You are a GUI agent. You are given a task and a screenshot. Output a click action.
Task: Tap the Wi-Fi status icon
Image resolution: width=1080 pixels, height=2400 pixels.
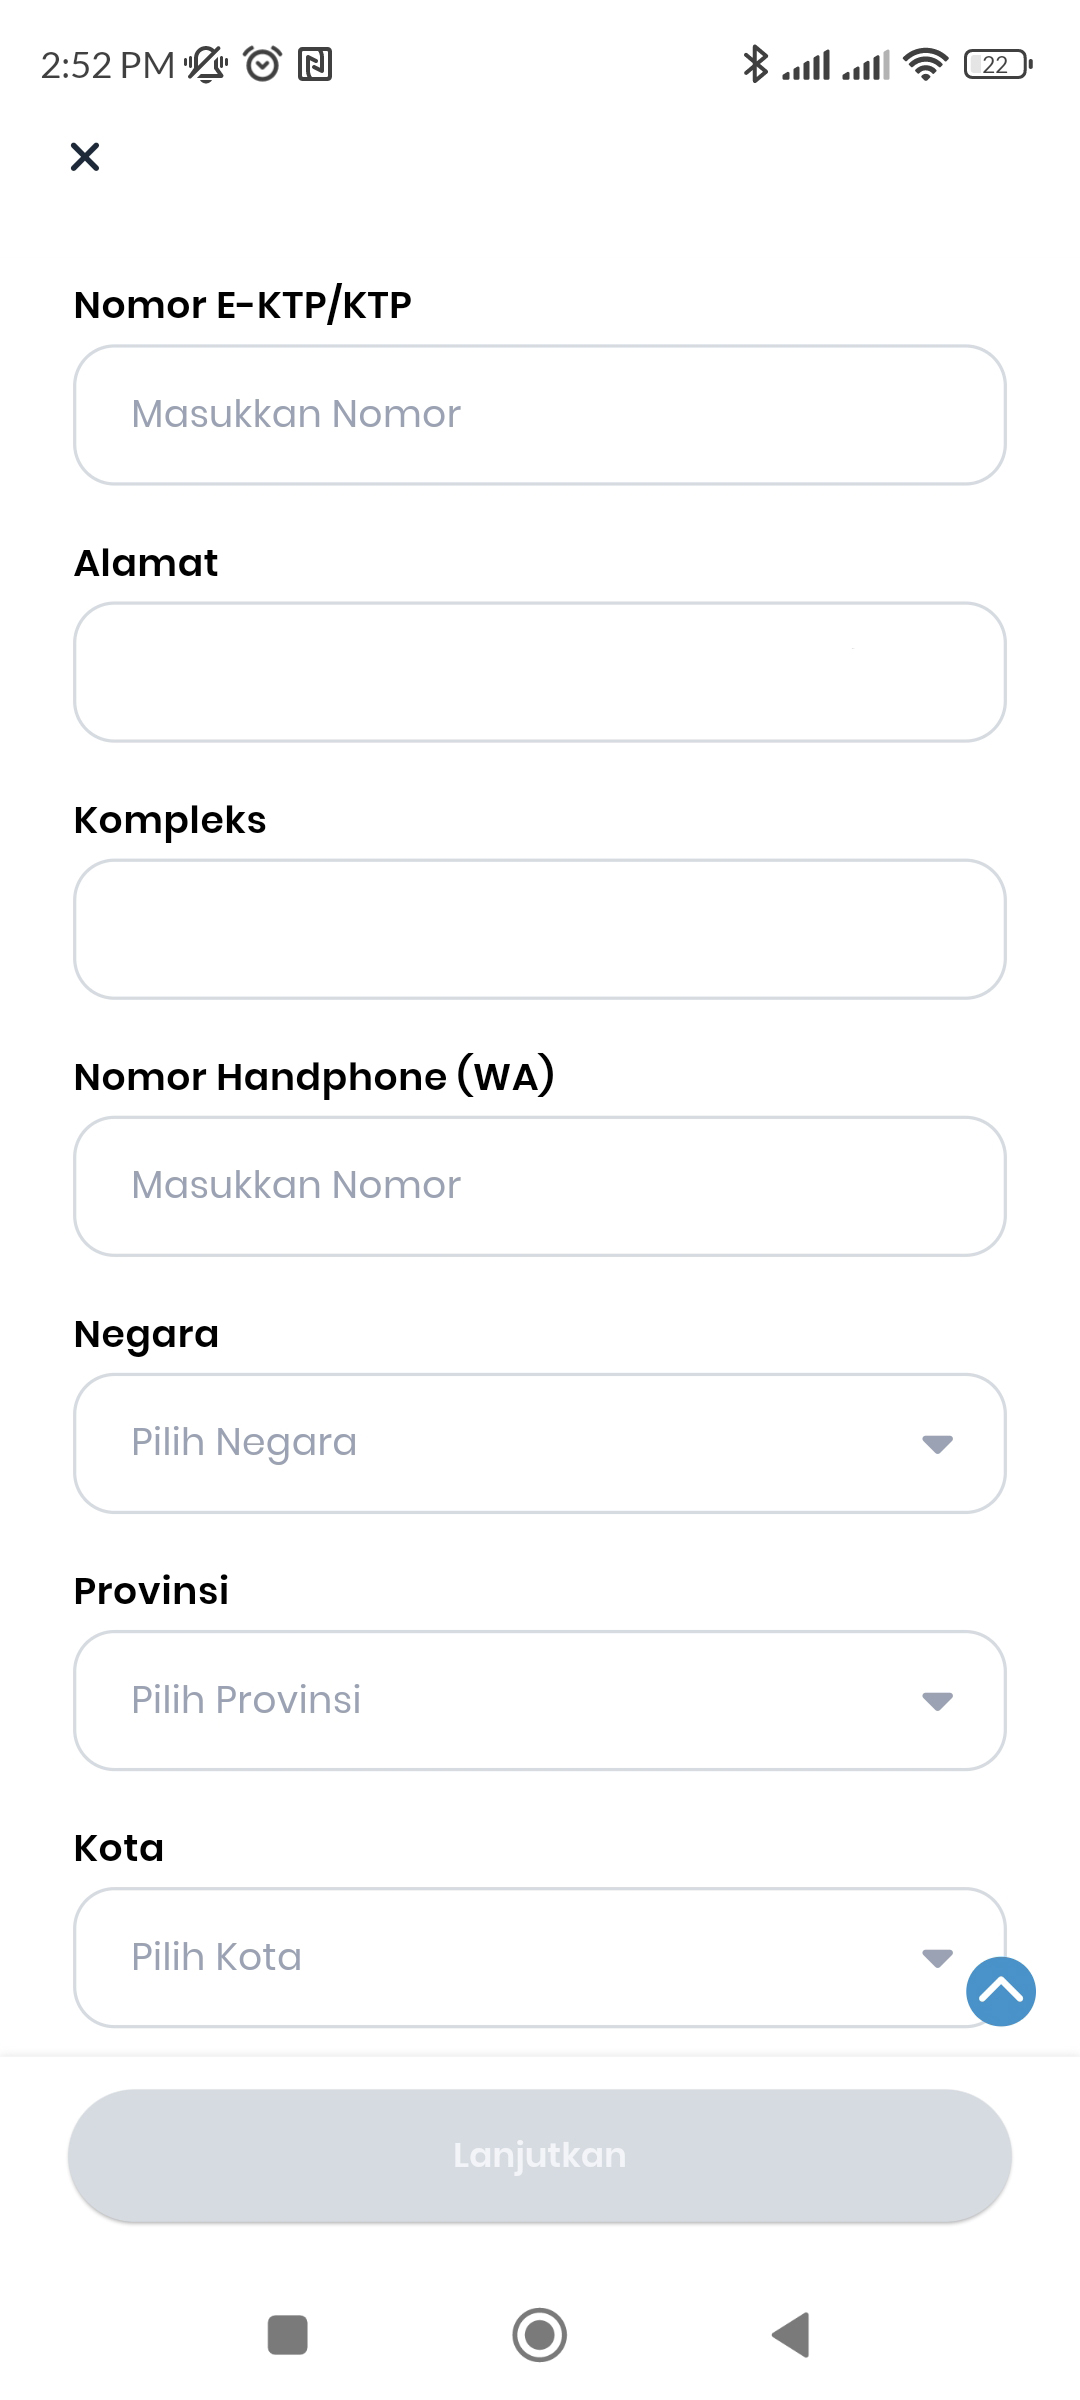click(x=925, y=65)
